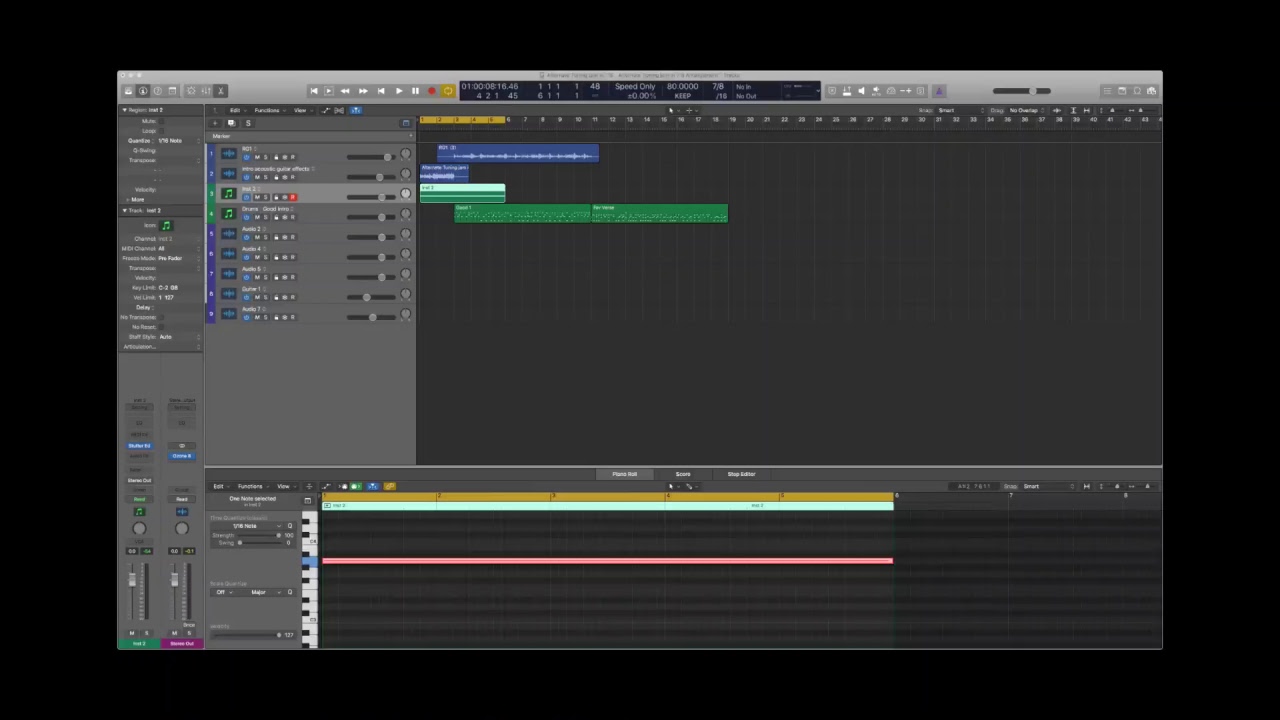This screenshot has width=1280, height=720.
Task: Go to beginning of project
Action: click(313, 91)
